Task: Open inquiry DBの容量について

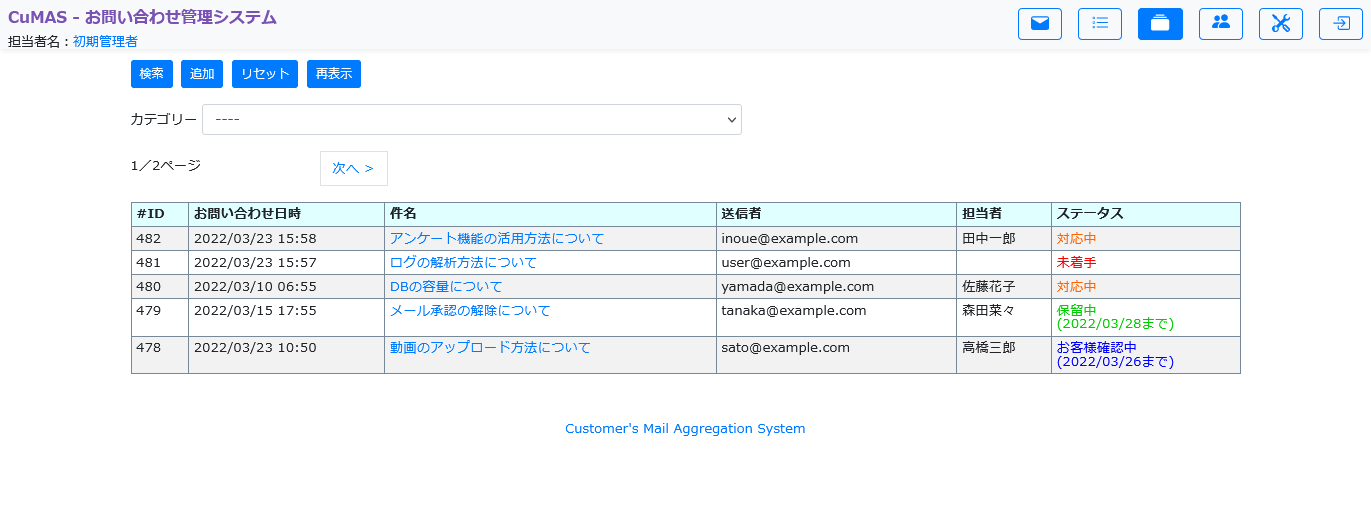Action: (x=446, y=287)
